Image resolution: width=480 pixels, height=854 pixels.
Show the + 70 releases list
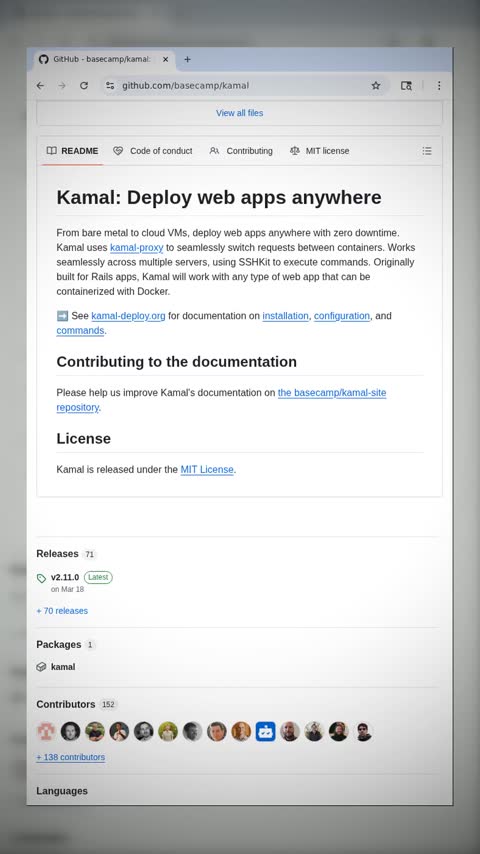[x=62, y=611]
